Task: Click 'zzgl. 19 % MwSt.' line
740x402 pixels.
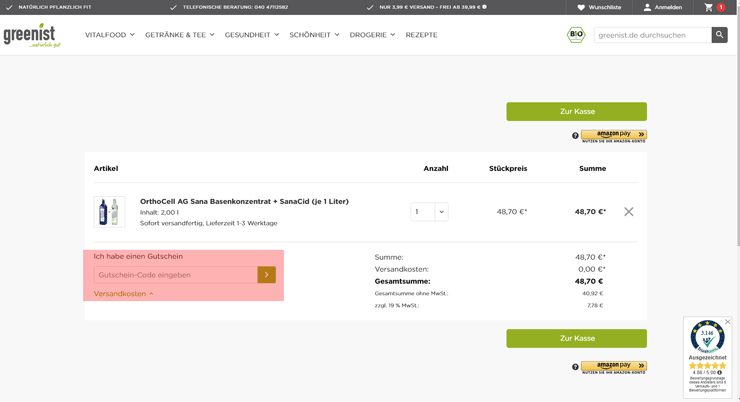Action: coord(396,306)
